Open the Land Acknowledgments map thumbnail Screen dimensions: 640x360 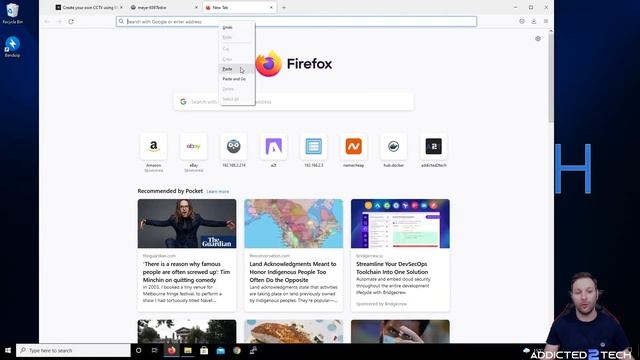click(x=293, y=224)
